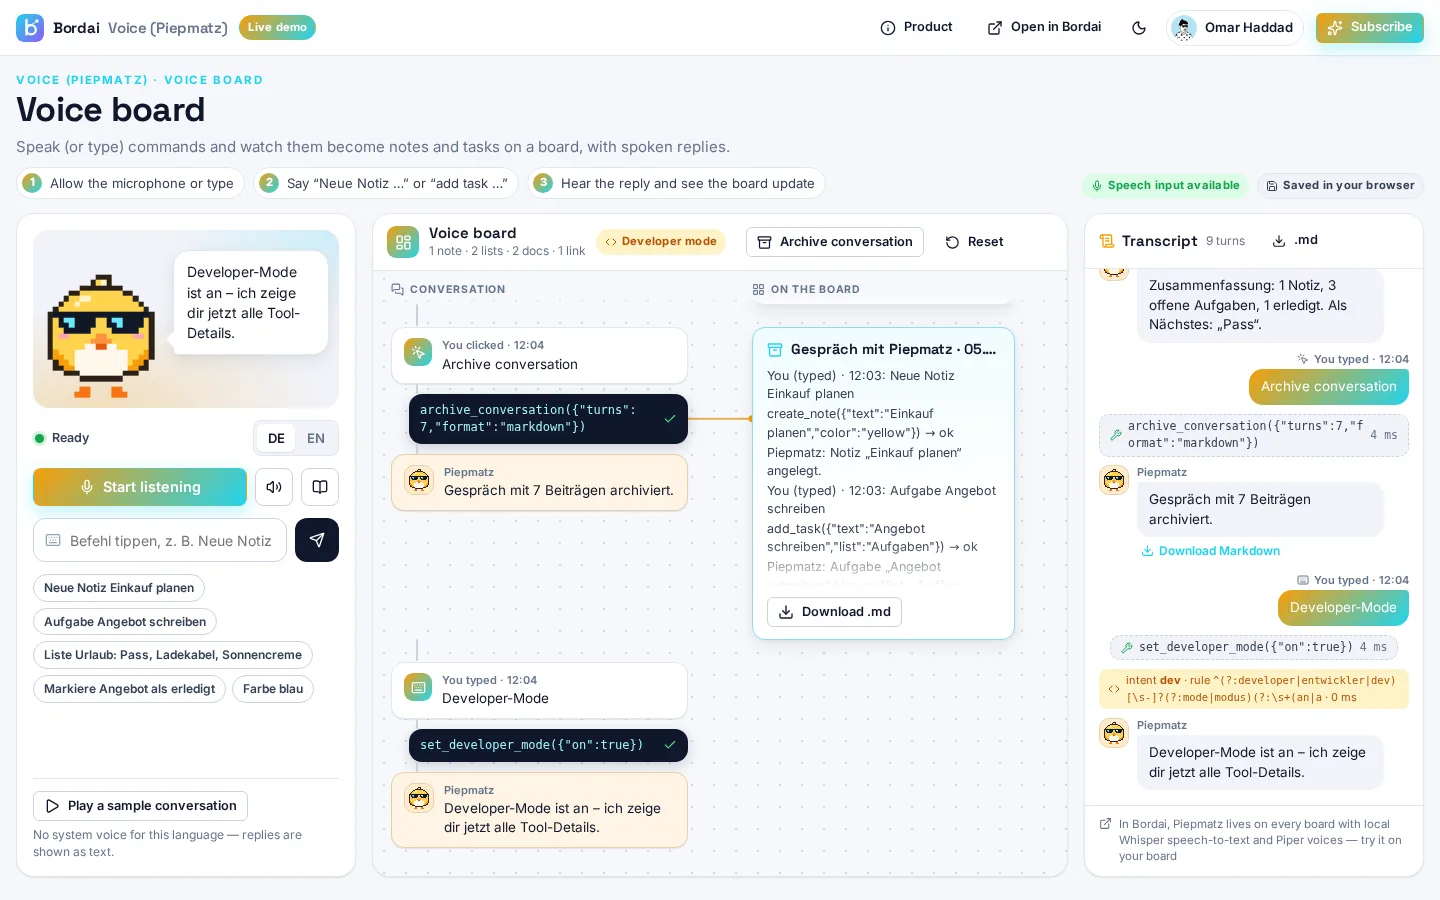Click 'Speech input available' badge
1440x900 pixels.
point(1165,186)
